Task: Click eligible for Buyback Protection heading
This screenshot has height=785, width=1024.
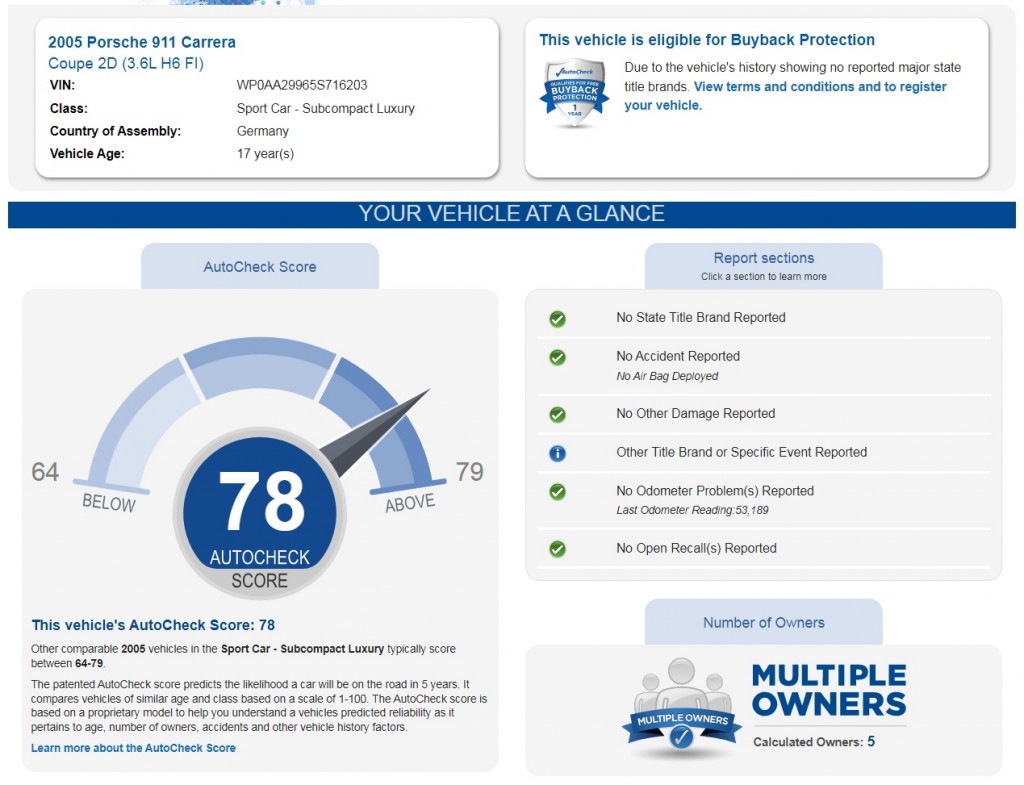Action: point(707,40)
